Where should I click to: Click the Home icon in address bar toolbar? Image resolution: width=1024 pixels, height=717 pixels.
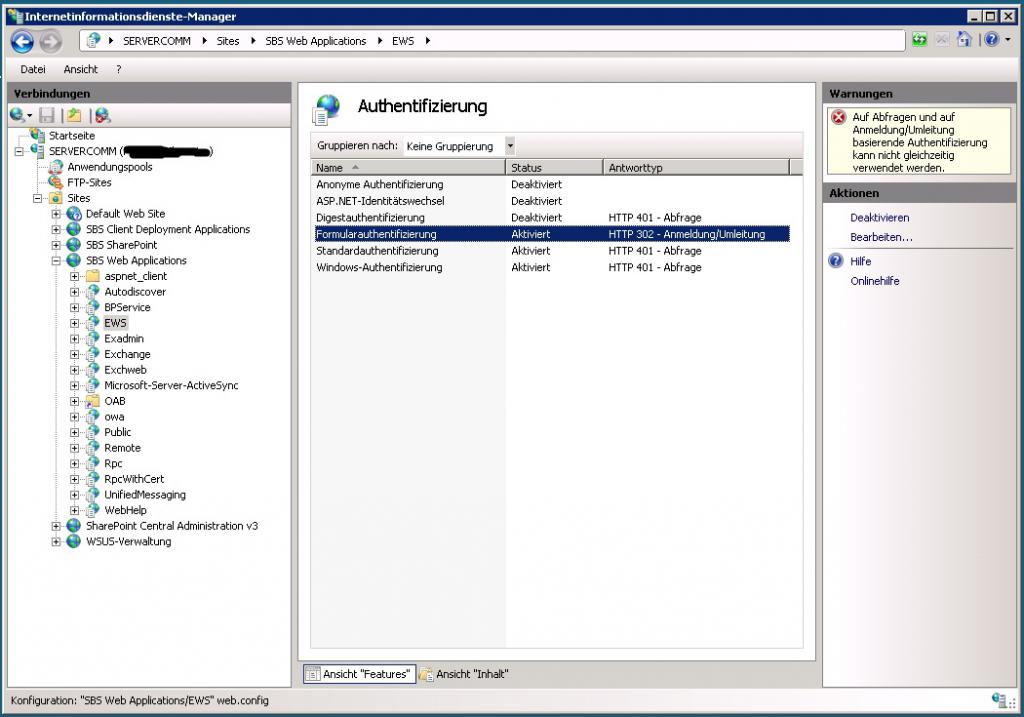(x=964, y=40)
